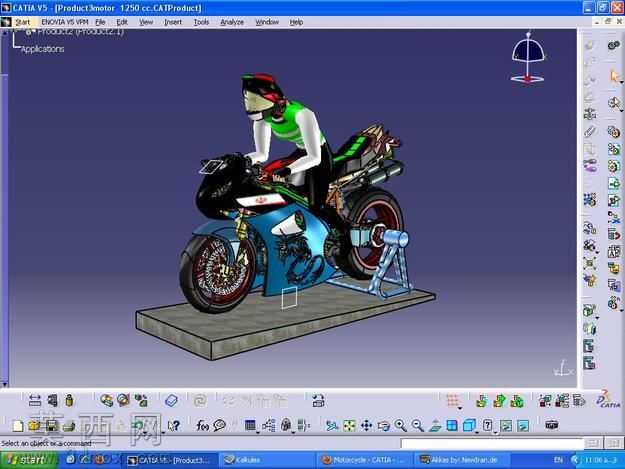Click the design table icon
The image size is (625, 469).
click(x=250, y=426)
